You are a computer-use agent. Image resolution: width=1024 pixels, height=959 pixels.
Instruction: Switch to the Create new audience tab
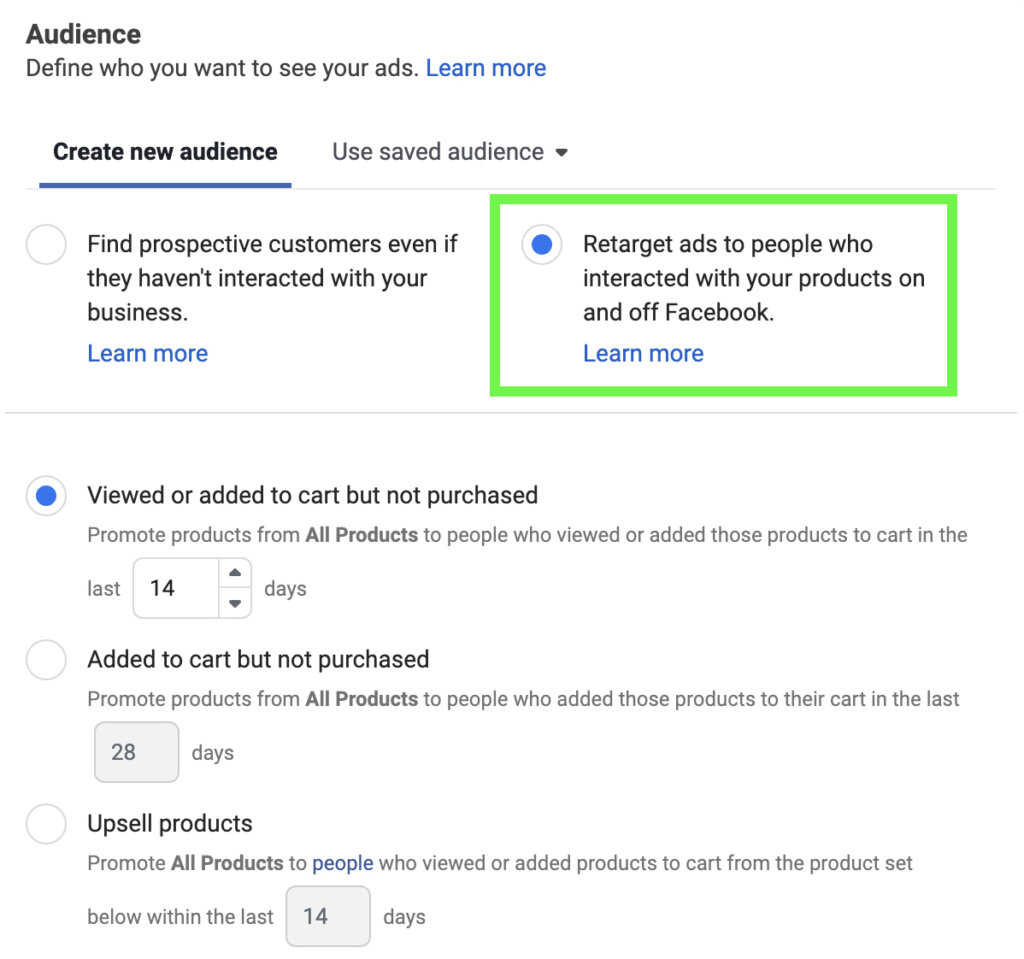164,151
